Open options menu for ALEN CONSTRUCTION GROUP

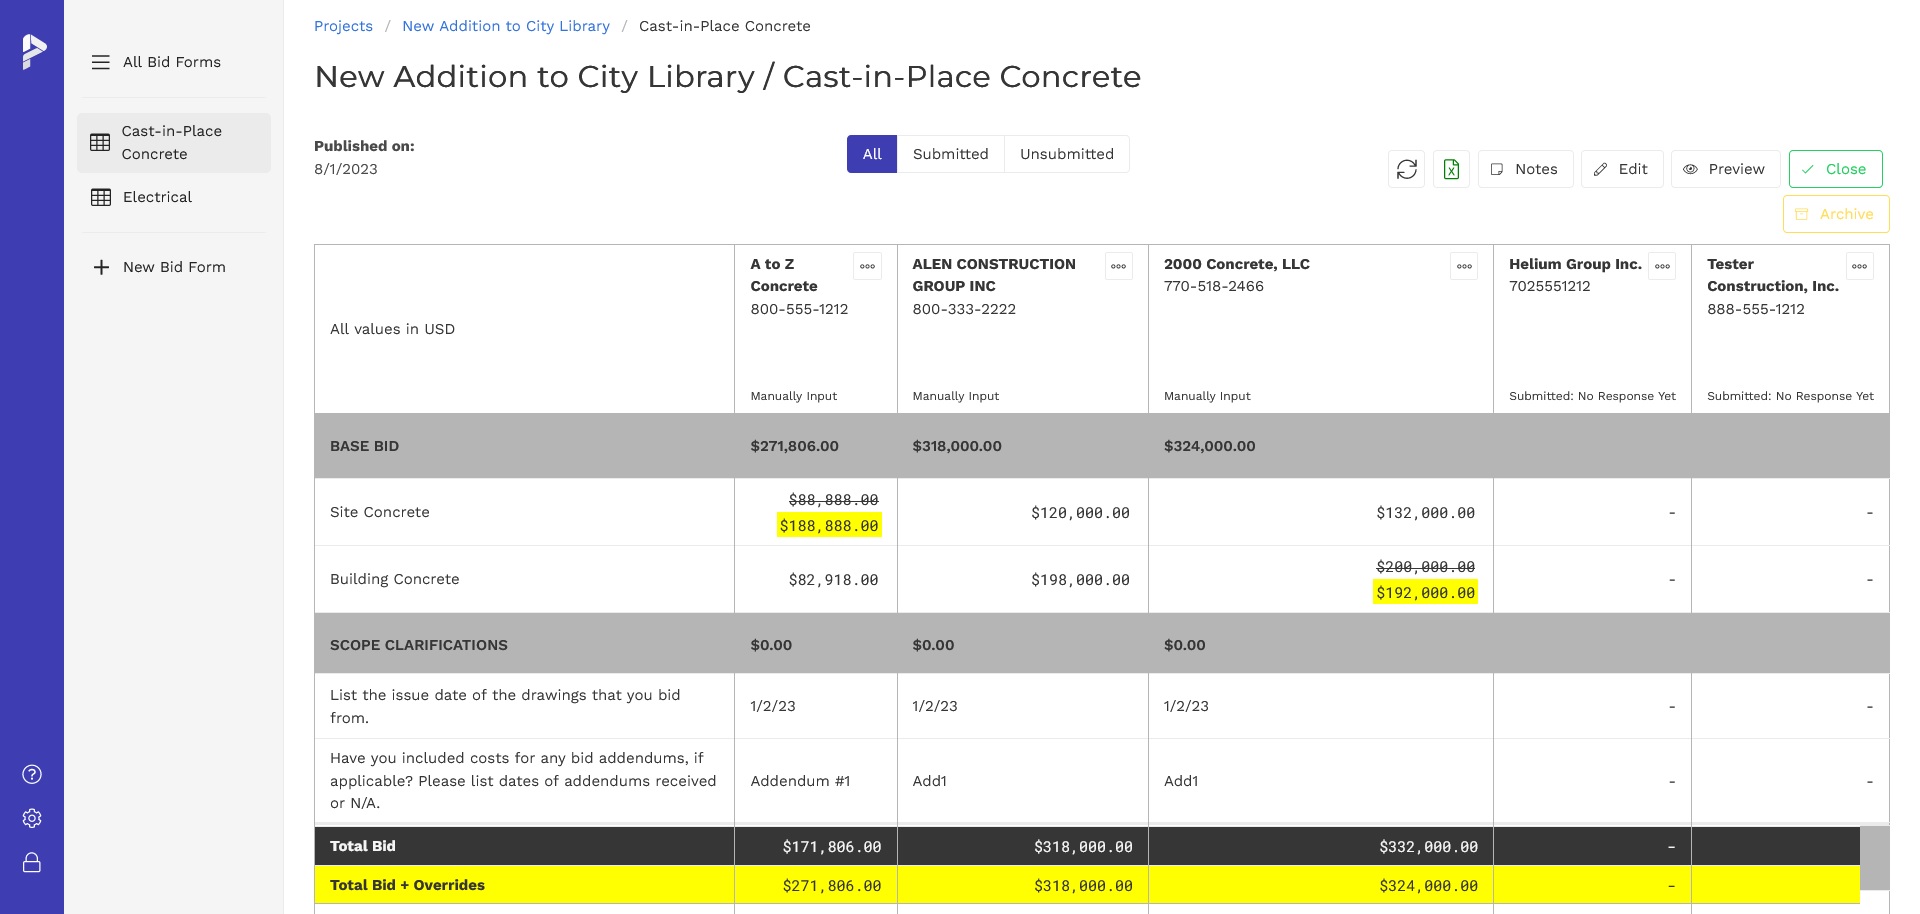[1118, 266]
